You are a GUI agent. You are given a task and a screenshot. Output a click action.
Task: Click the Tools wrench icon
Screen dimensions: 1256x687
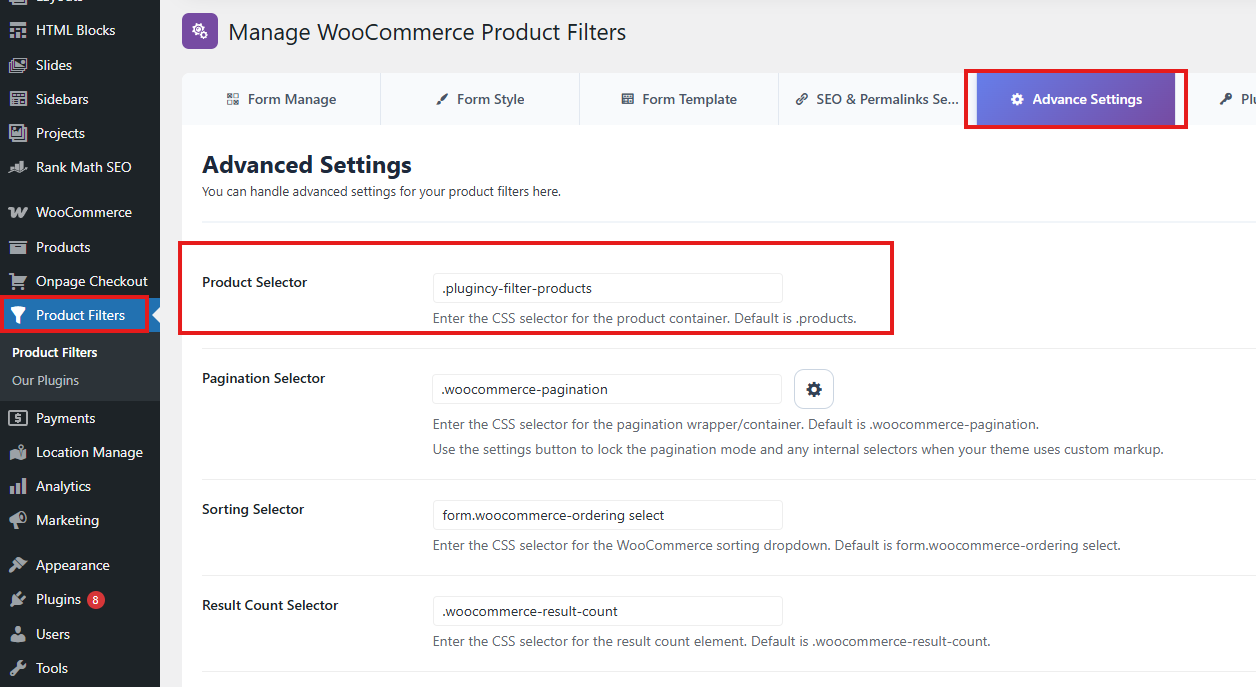click(17, 668)
